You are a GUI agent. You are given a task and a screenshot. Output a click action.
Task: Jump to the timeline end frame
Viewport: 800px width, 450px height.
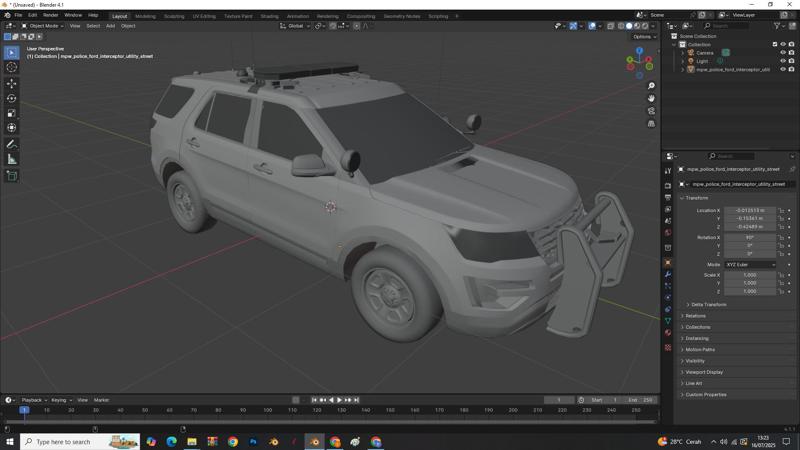[x=357, y=400]
